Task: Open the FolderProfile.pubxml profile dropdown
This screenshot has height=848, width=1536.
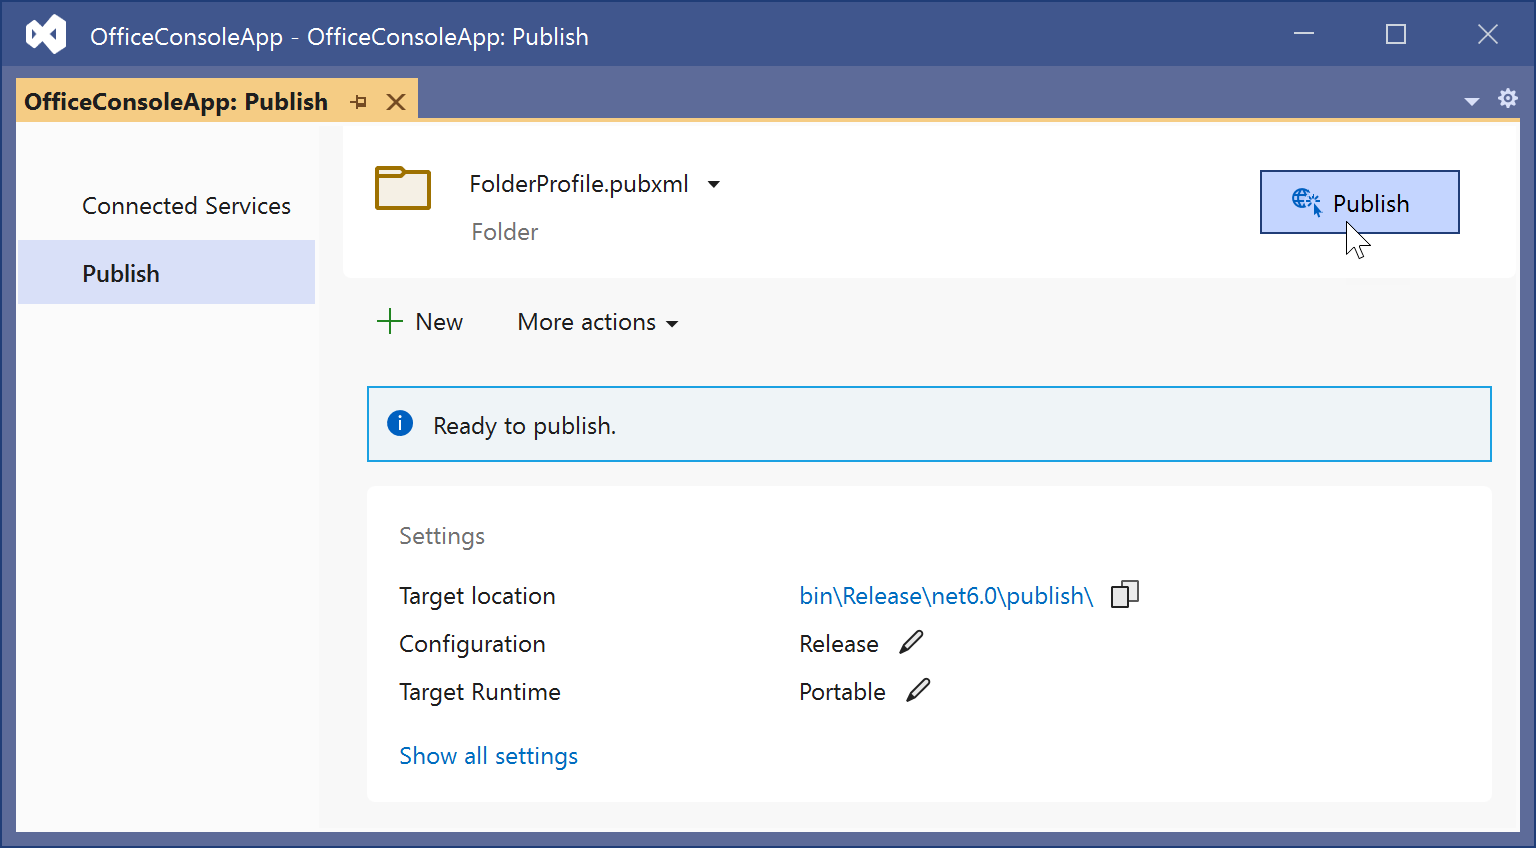Action: [714, 184]
